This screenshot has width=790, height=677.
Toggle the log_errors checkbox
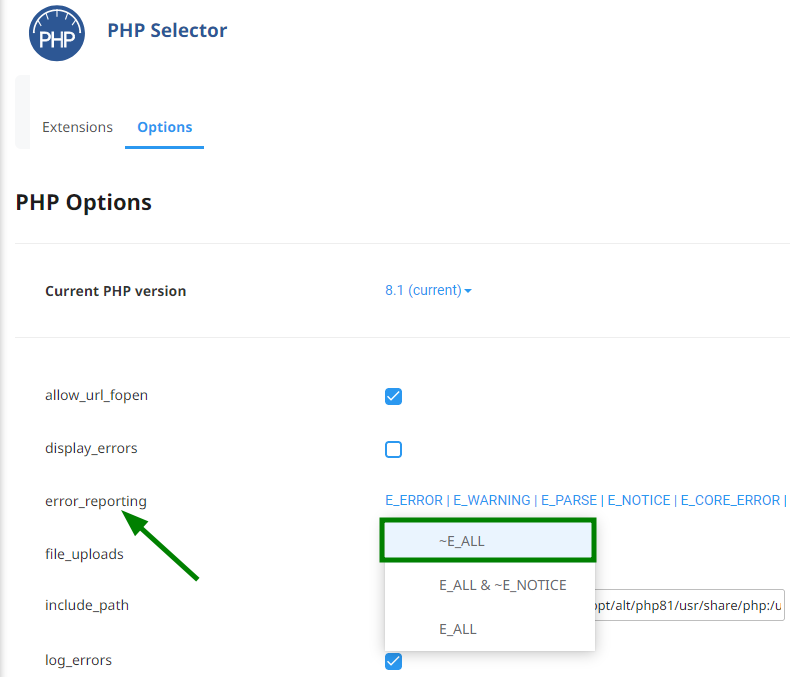coord(393,661)
